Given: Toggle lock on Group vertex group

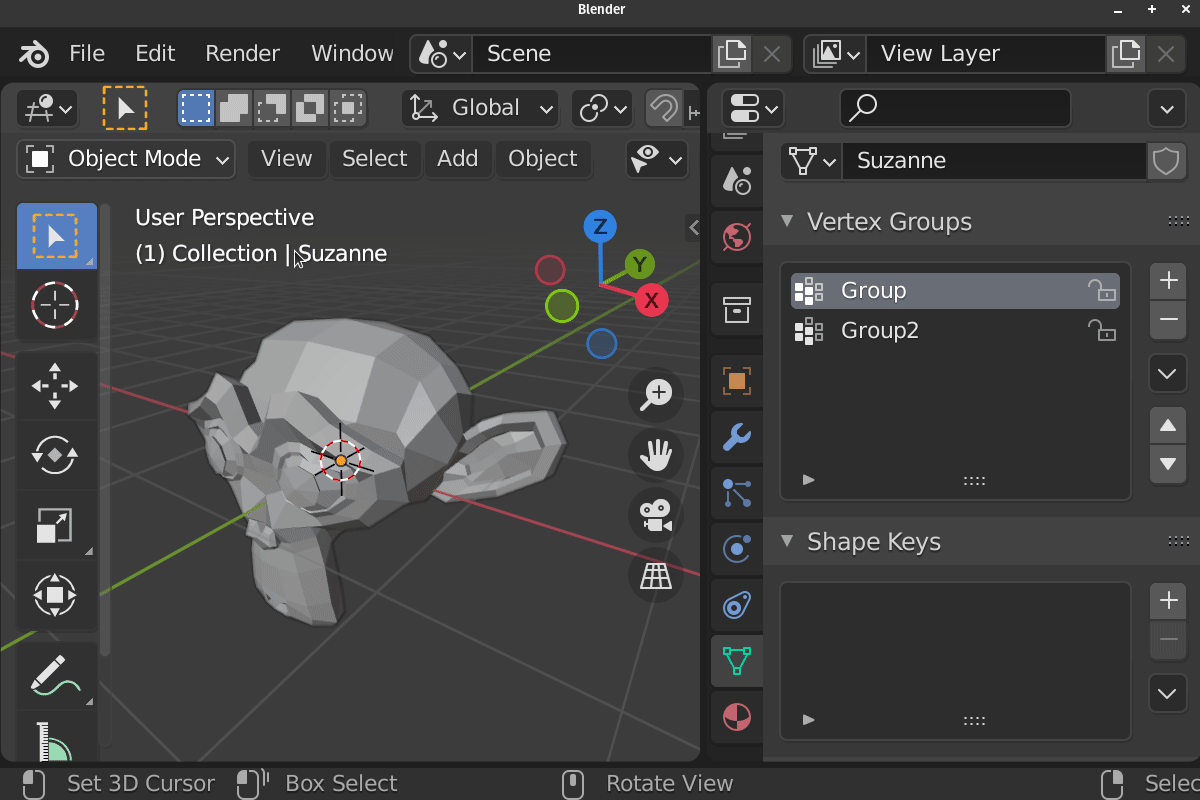Looking at the screenshot, I should click(x=1101, y=291).
